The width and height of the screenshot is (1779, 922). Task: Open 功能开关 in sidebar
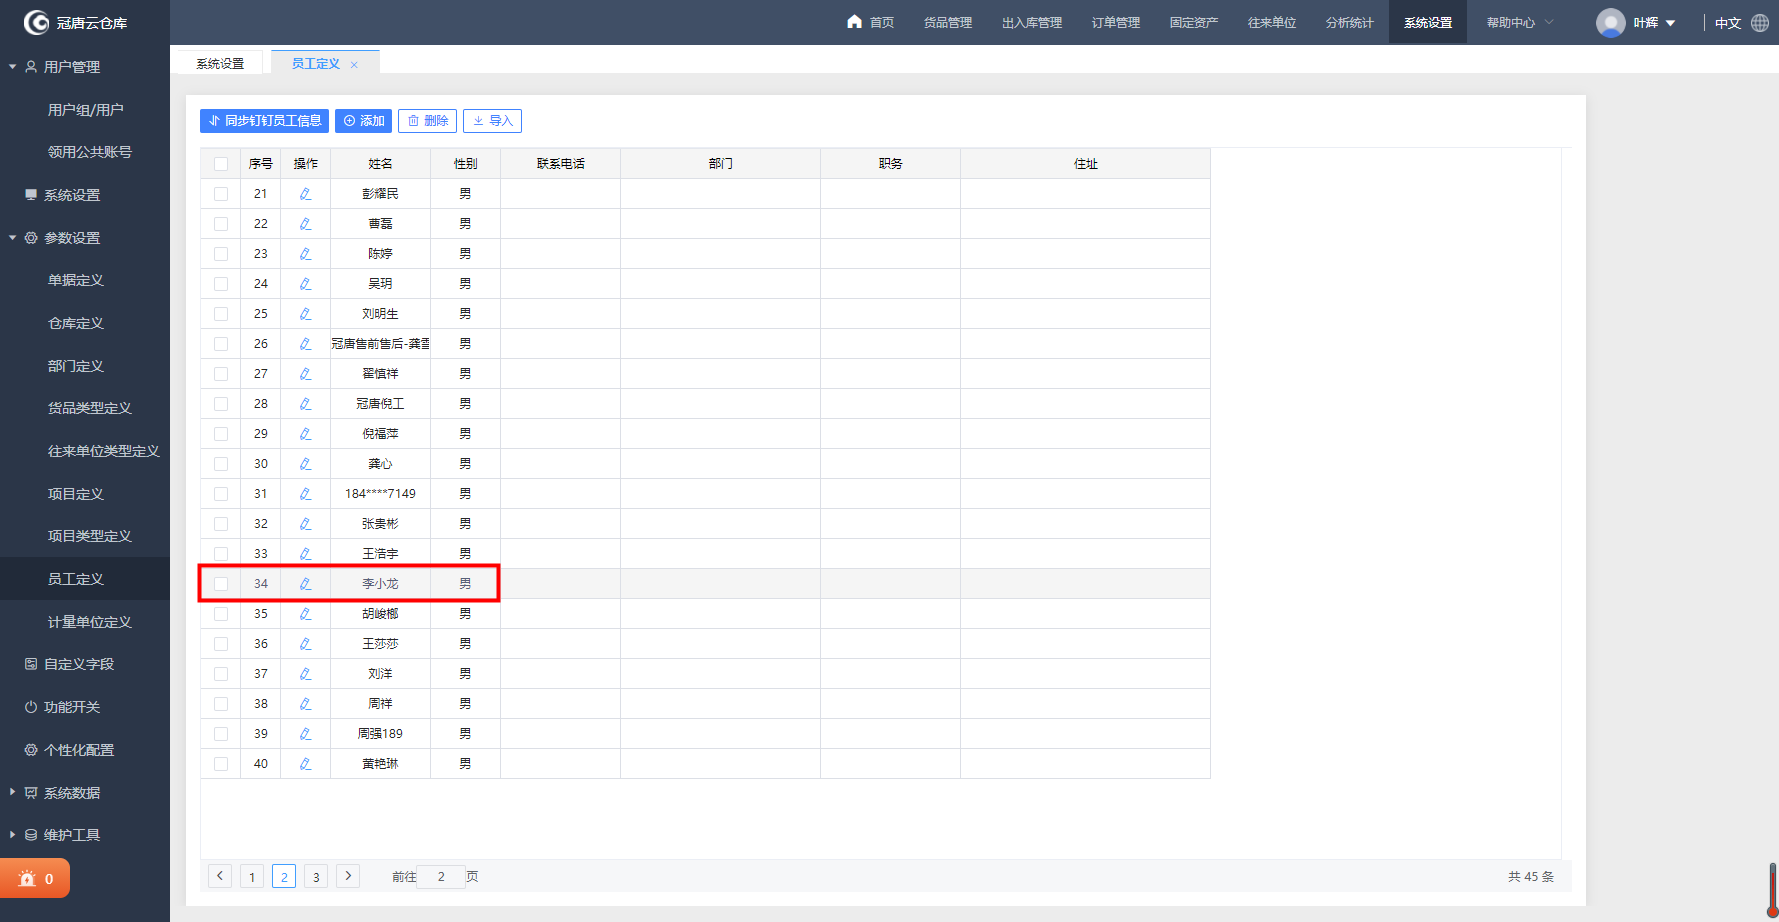(72, 707)
